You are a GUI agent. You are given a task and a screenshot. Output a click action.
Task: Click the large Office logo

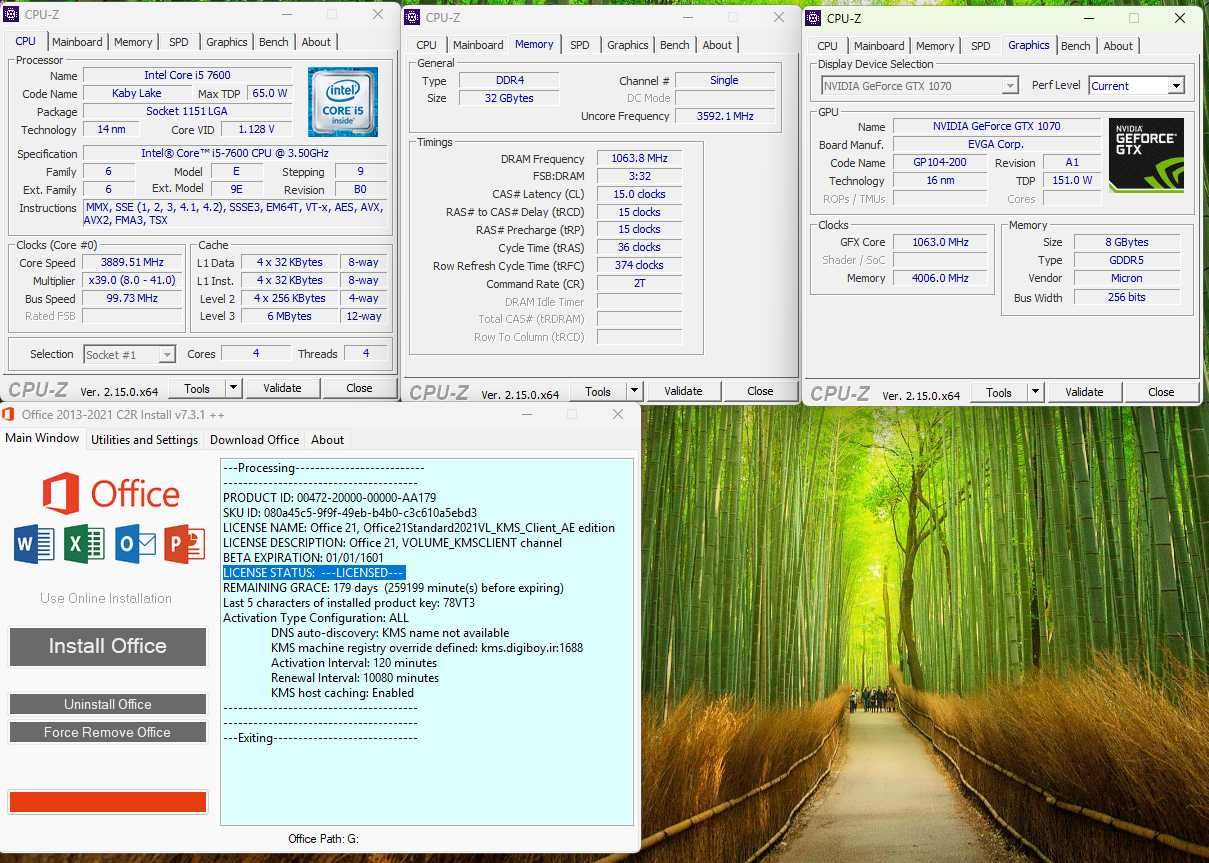111,493
